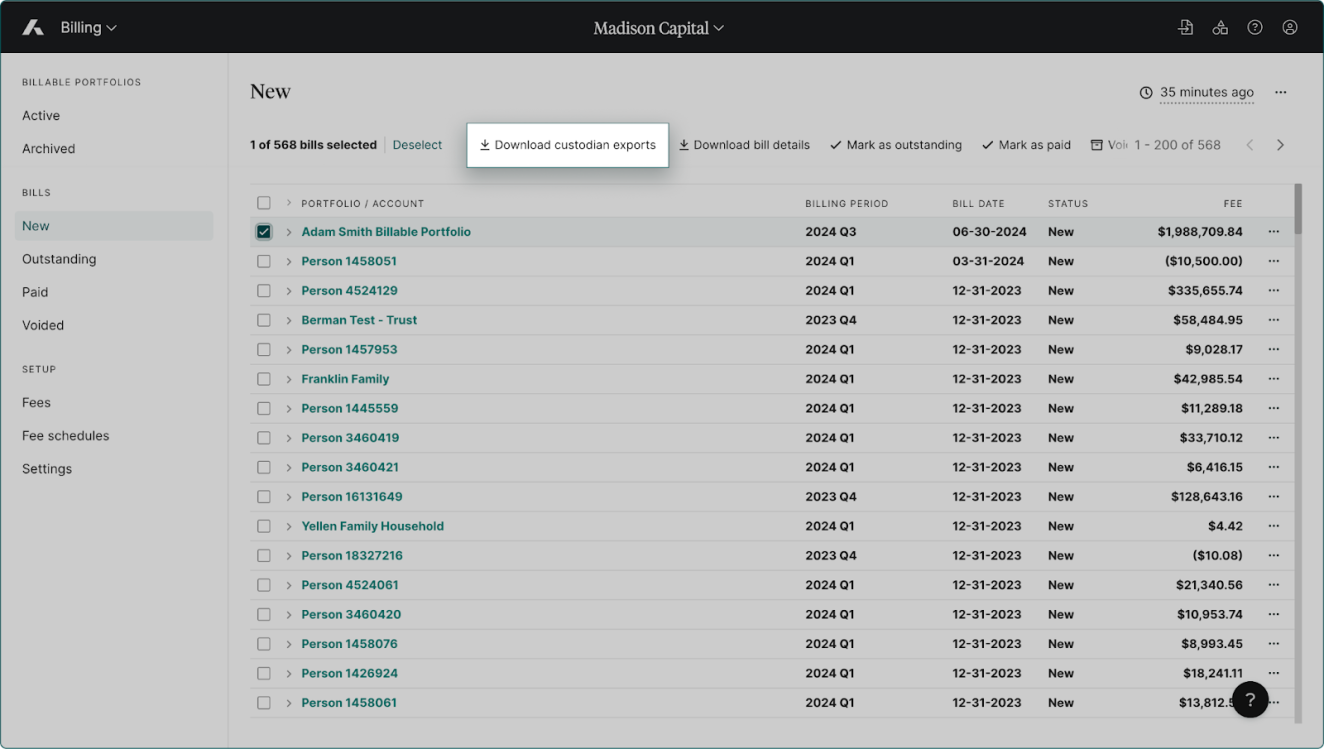
Task: Open row actions for Franklin Family
Action: point(1273,379)
